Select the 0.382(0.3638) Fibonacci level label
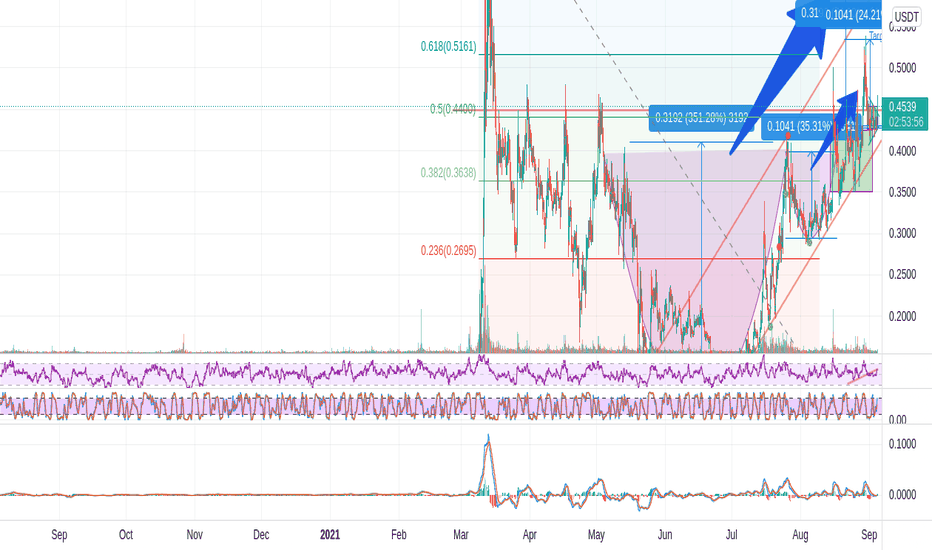932x550 pixels. (x=448, y=173)
